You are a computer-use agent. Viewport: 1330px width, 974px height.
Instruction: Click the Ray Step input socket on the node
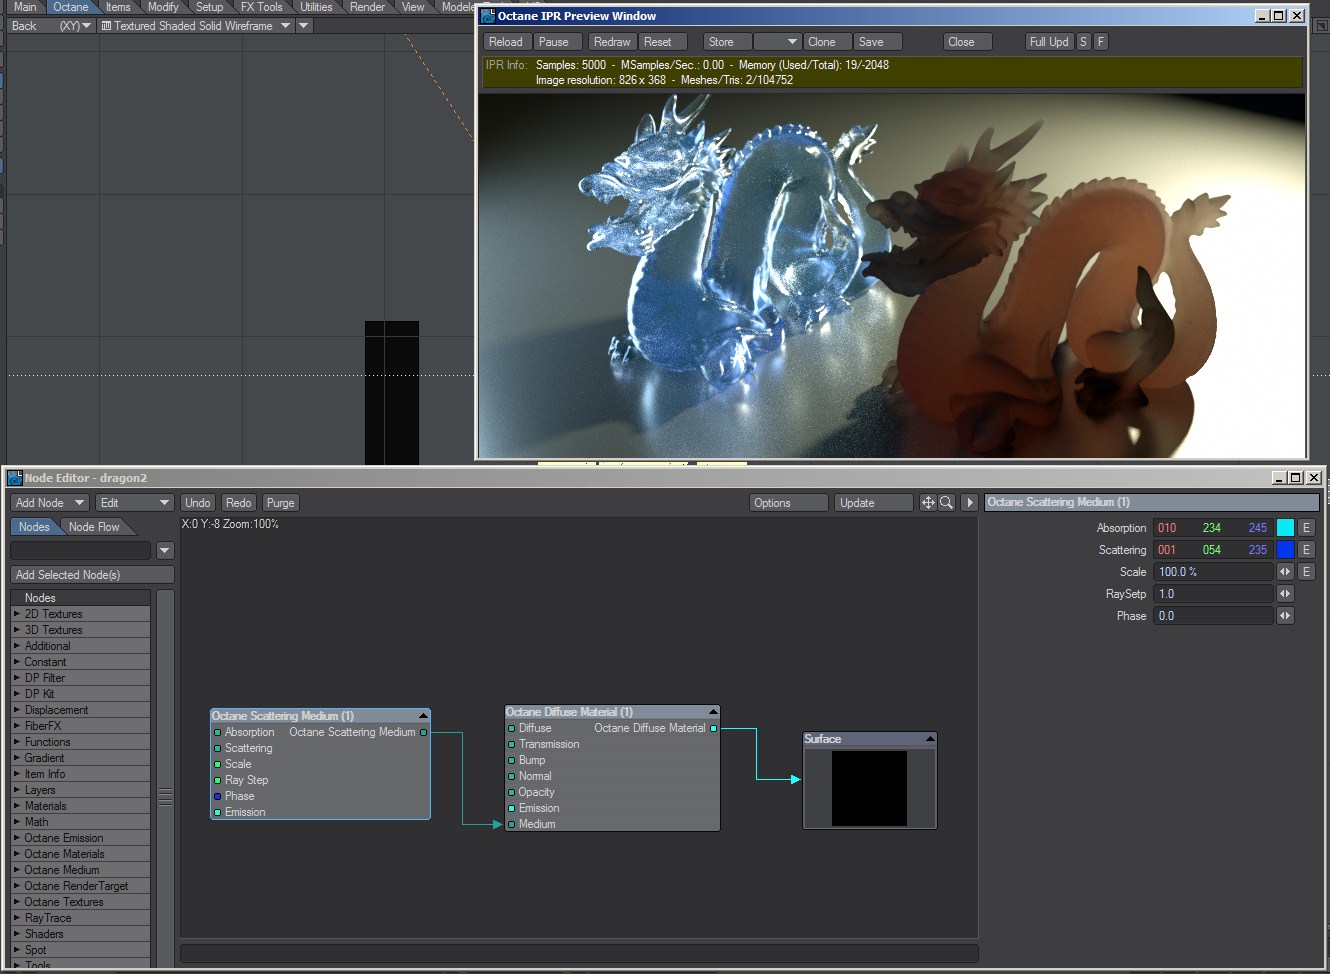point(217,781)
